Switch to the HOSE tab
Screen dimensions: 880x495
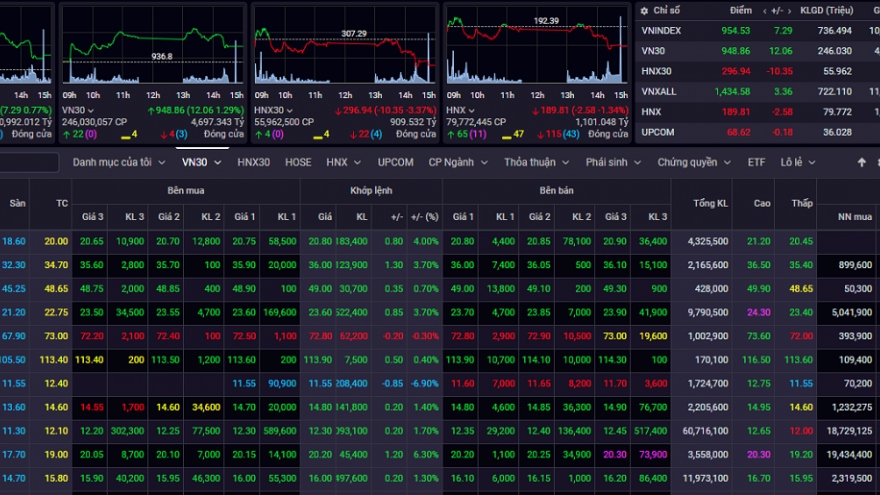pyautogui.click(x=298, y=162)
